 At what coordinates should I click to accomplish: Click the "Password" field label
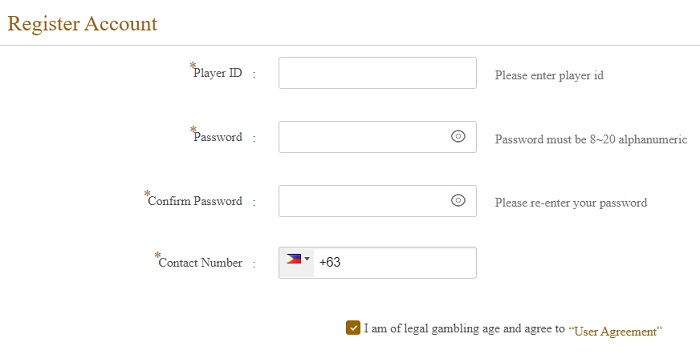click(218, 137)
